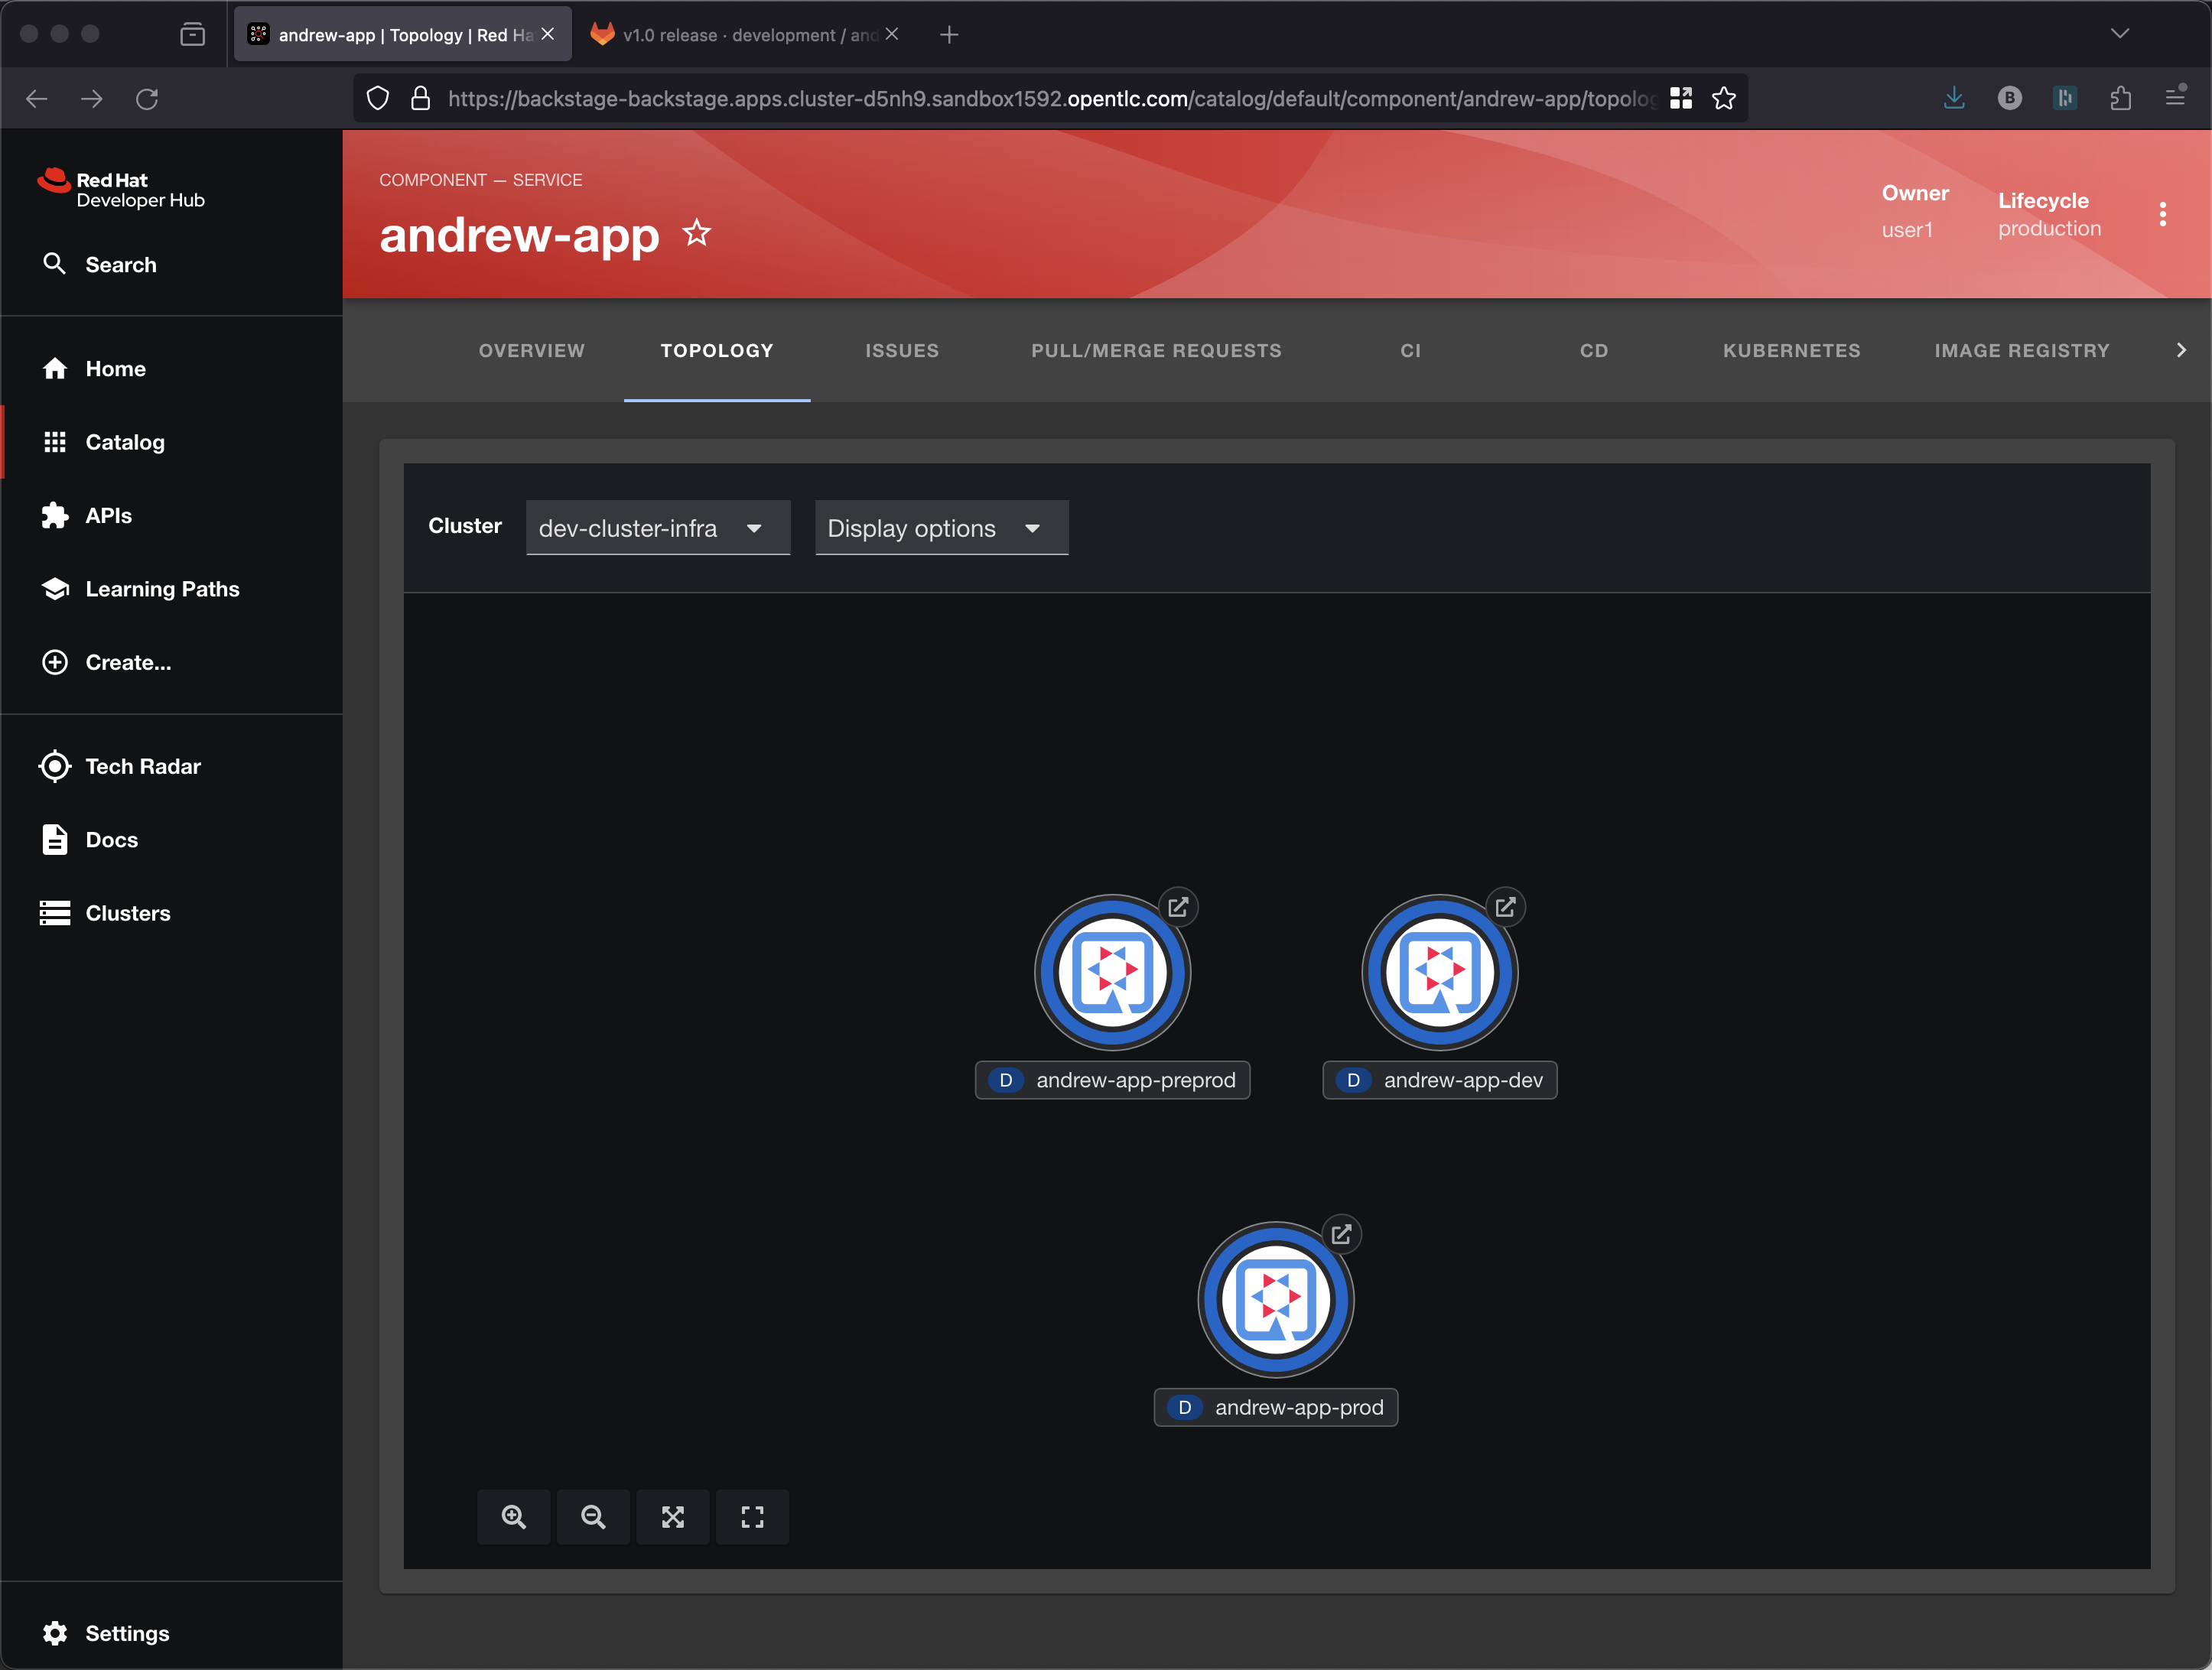Expand the Display options dropdown
Image resolution: width=2212 pixels, height=1670 pixels.
click(941, 528)
